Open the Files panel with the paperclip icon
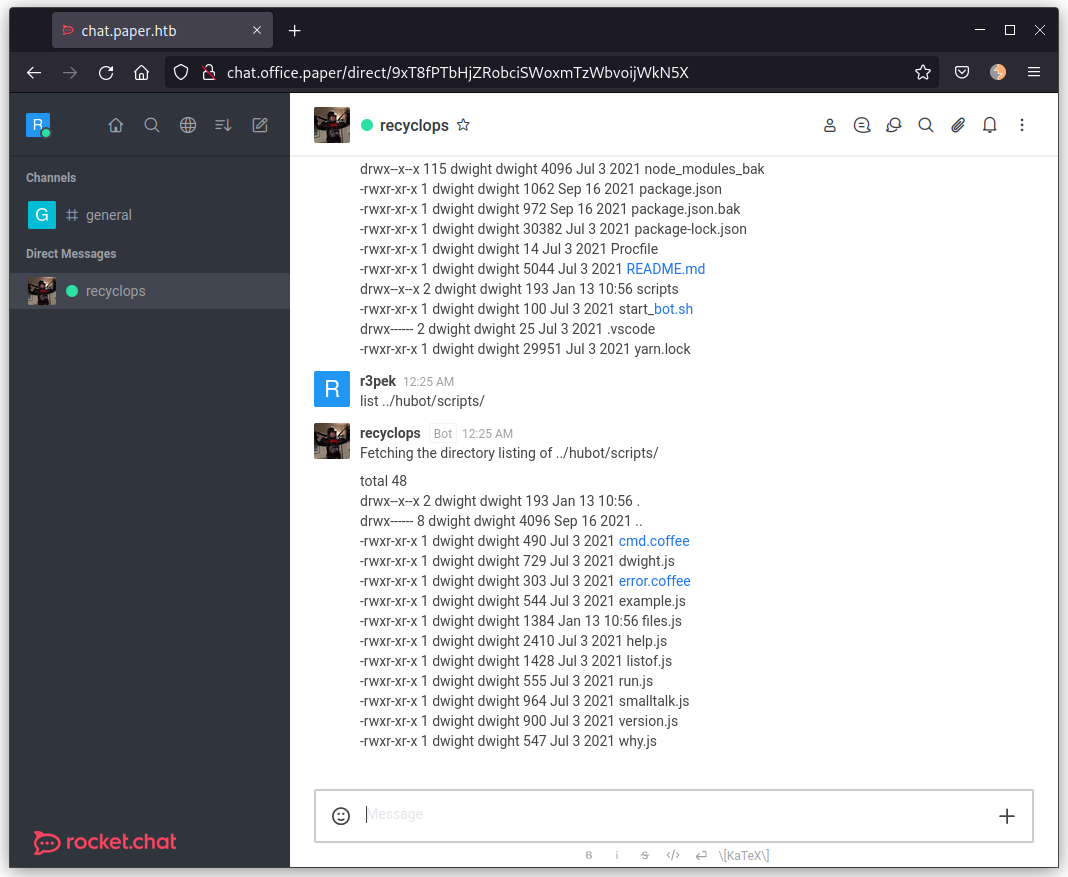The image size is (1068, 877). click(x=957, y=124)
